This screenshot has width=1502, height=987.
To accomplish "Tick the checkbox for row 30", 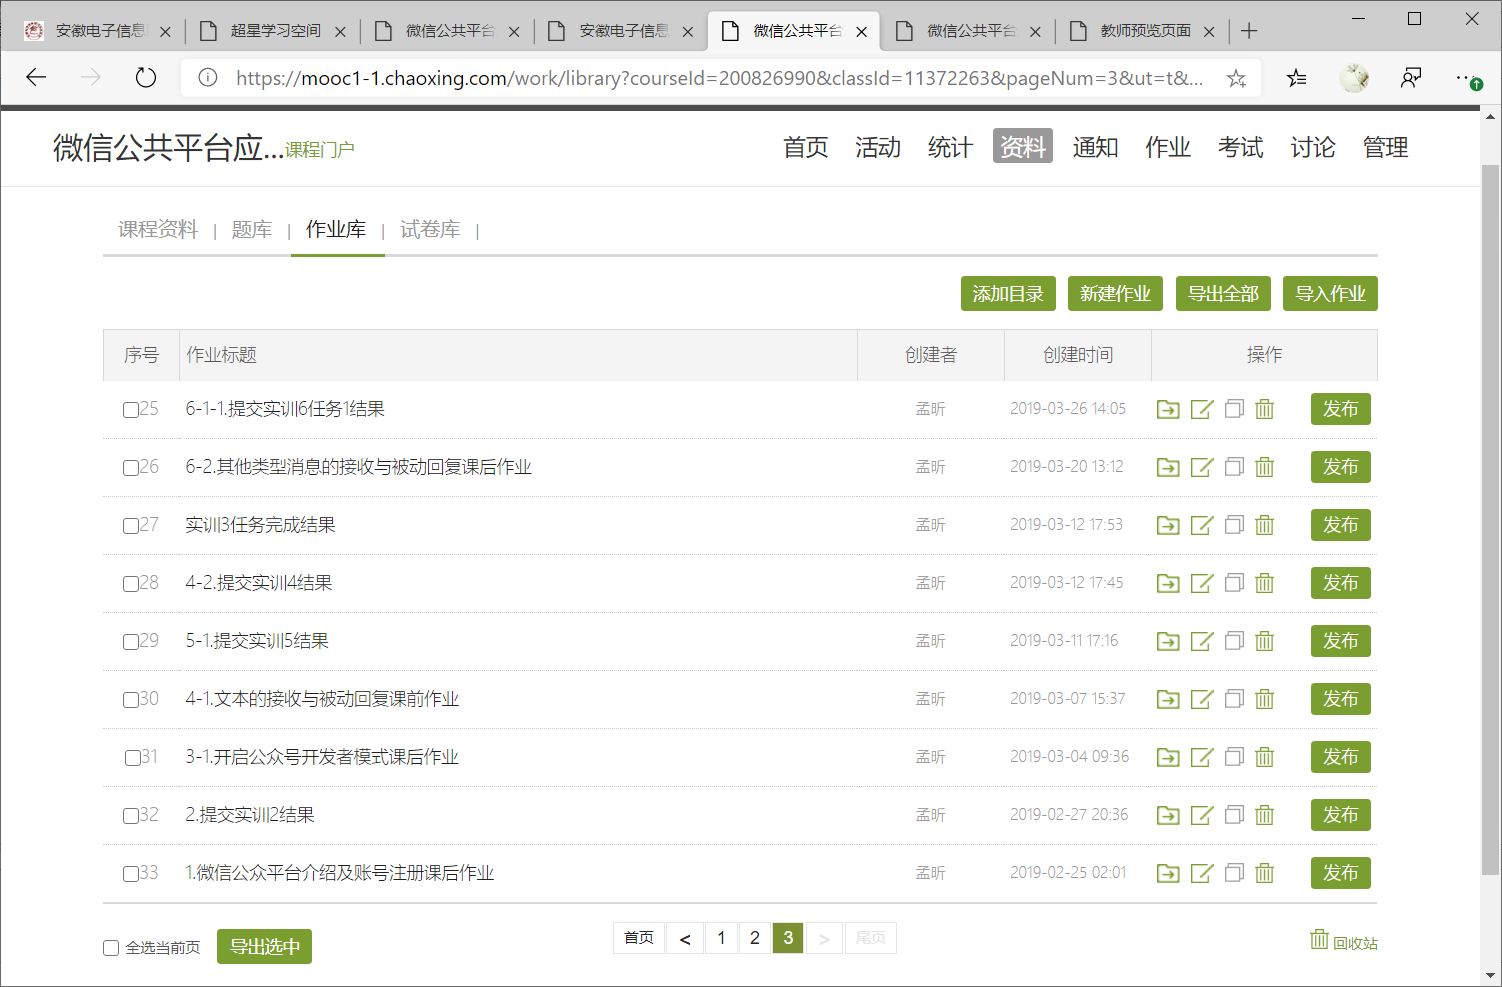I will [x=131, y=700].
